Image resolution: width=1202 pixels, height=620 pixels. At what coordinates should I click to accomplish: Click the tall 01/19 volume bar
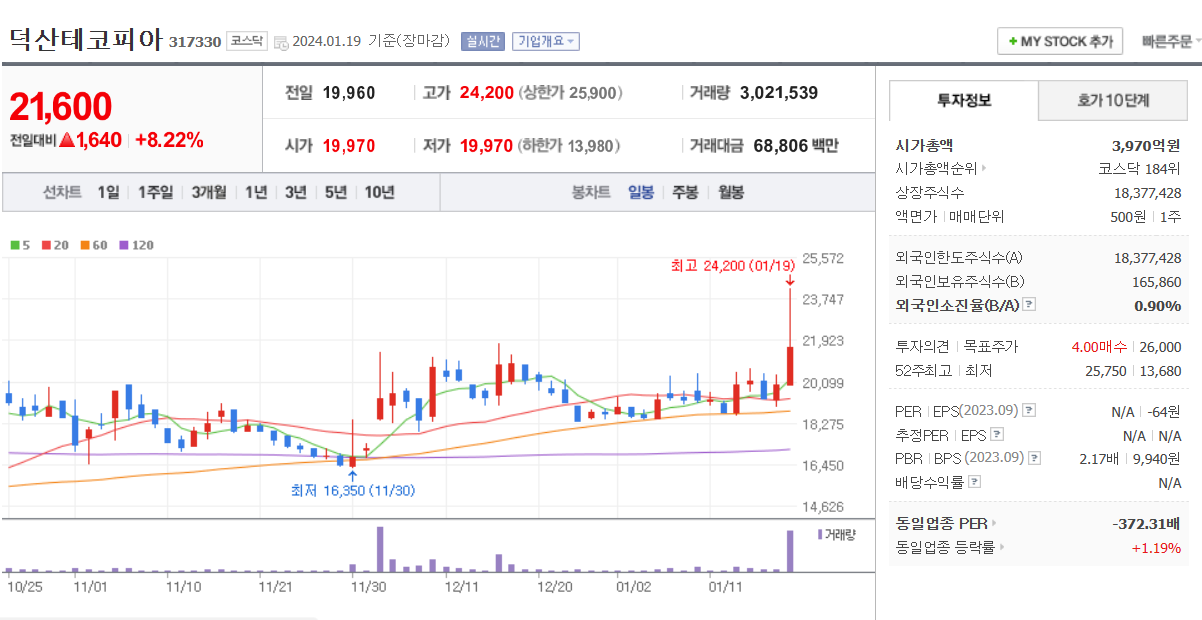coord(790,551)
